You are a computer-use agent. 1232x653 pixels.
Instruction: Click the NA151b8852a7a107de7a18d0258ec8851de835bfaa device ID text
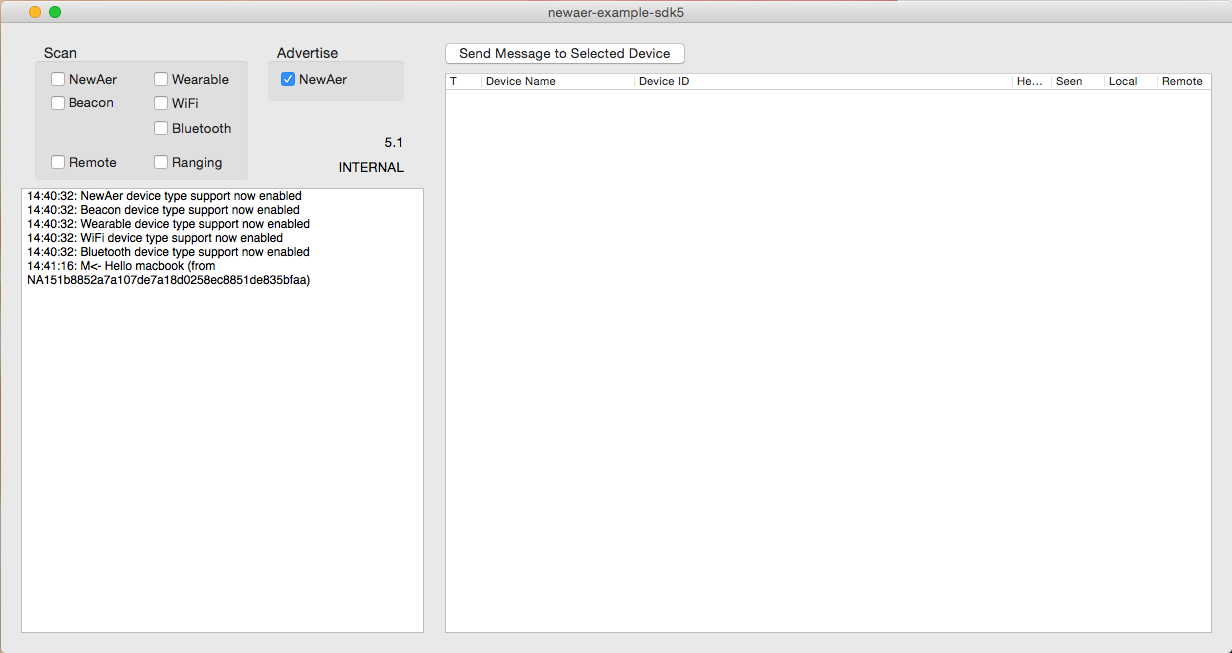tap(169, 280)
